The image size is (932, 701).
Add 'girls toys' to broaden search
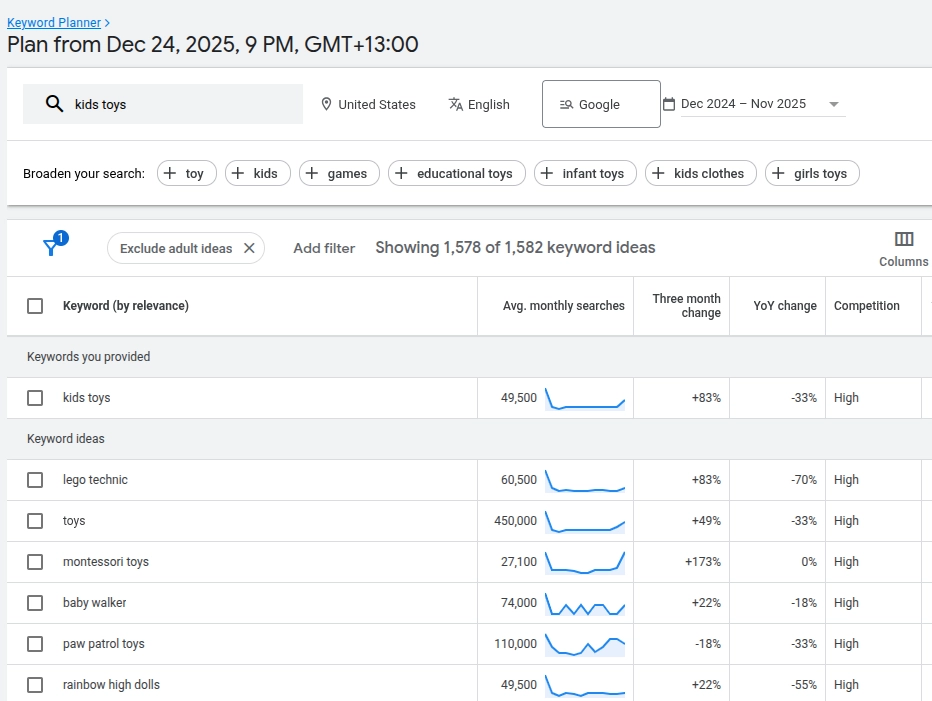[812, 174]
